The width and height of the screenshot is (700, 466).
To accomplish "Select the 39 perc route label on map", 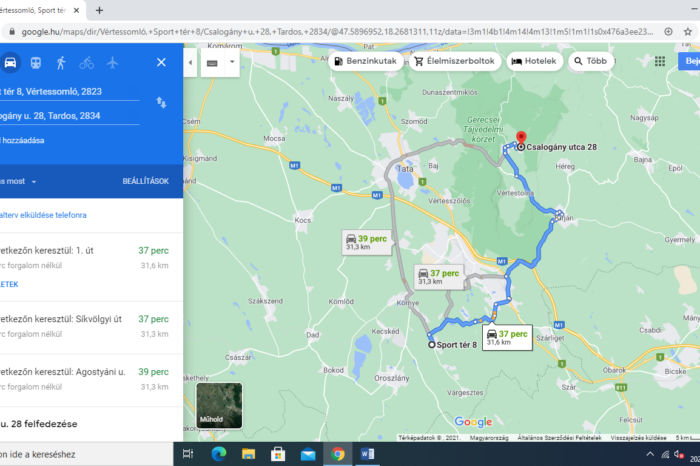I will point(367,242).
